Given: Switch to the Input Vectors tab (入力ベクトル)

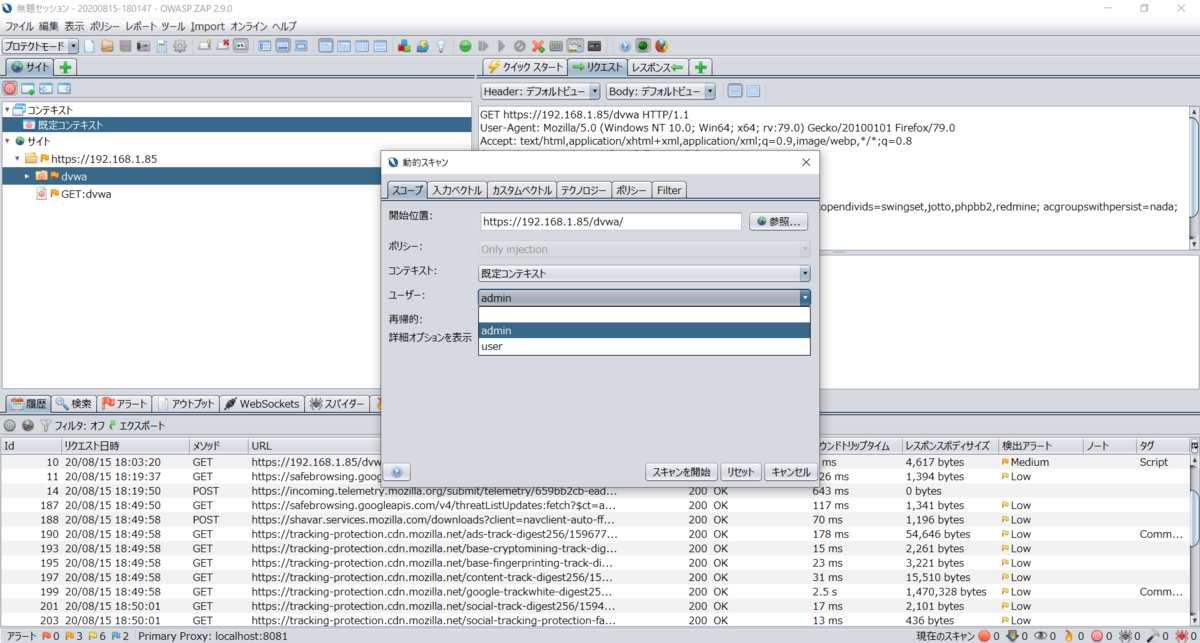Looking at the screenshot, I should [458, 190].
